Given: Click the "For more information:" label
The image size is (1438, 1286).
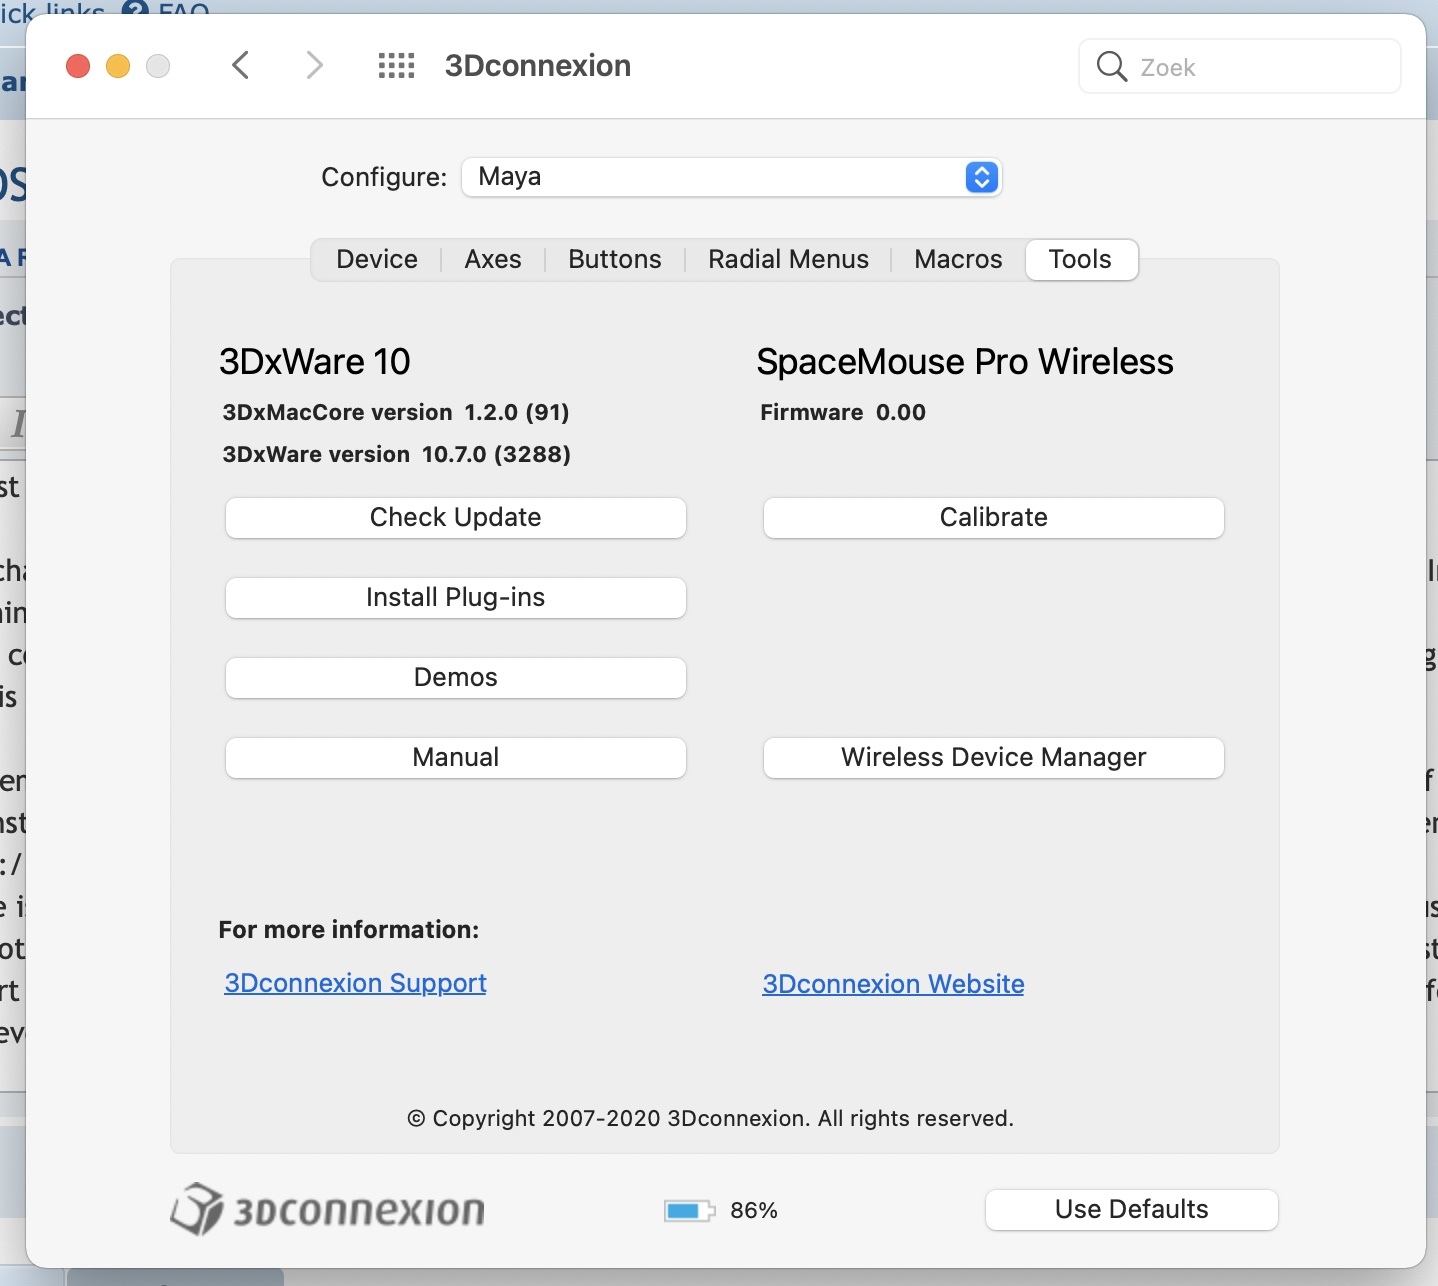Looking at the screenshot, I should 349,930.
